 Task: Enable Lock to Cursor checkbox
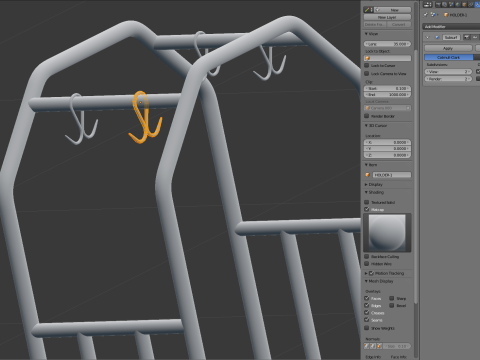(x=367, y=66)
